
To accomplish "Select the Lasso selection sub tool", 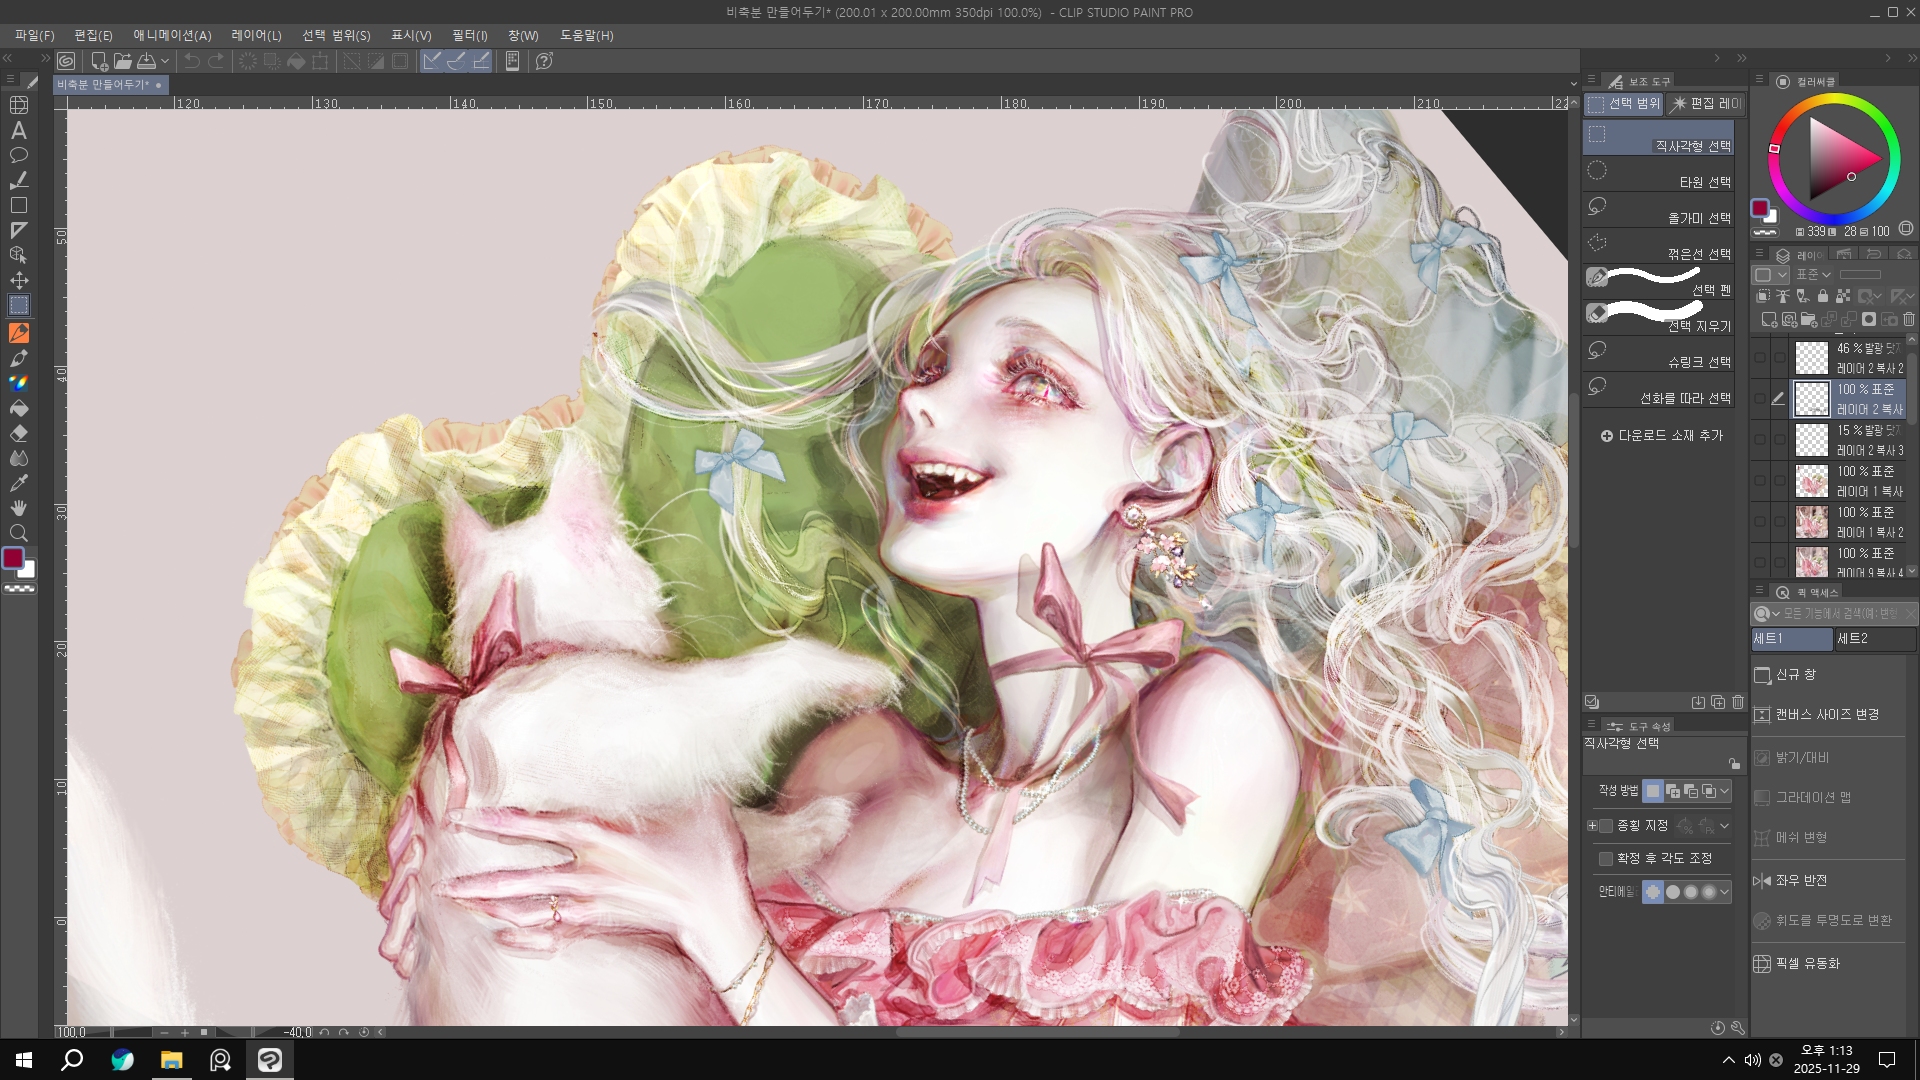I will tap(1659, 211).
